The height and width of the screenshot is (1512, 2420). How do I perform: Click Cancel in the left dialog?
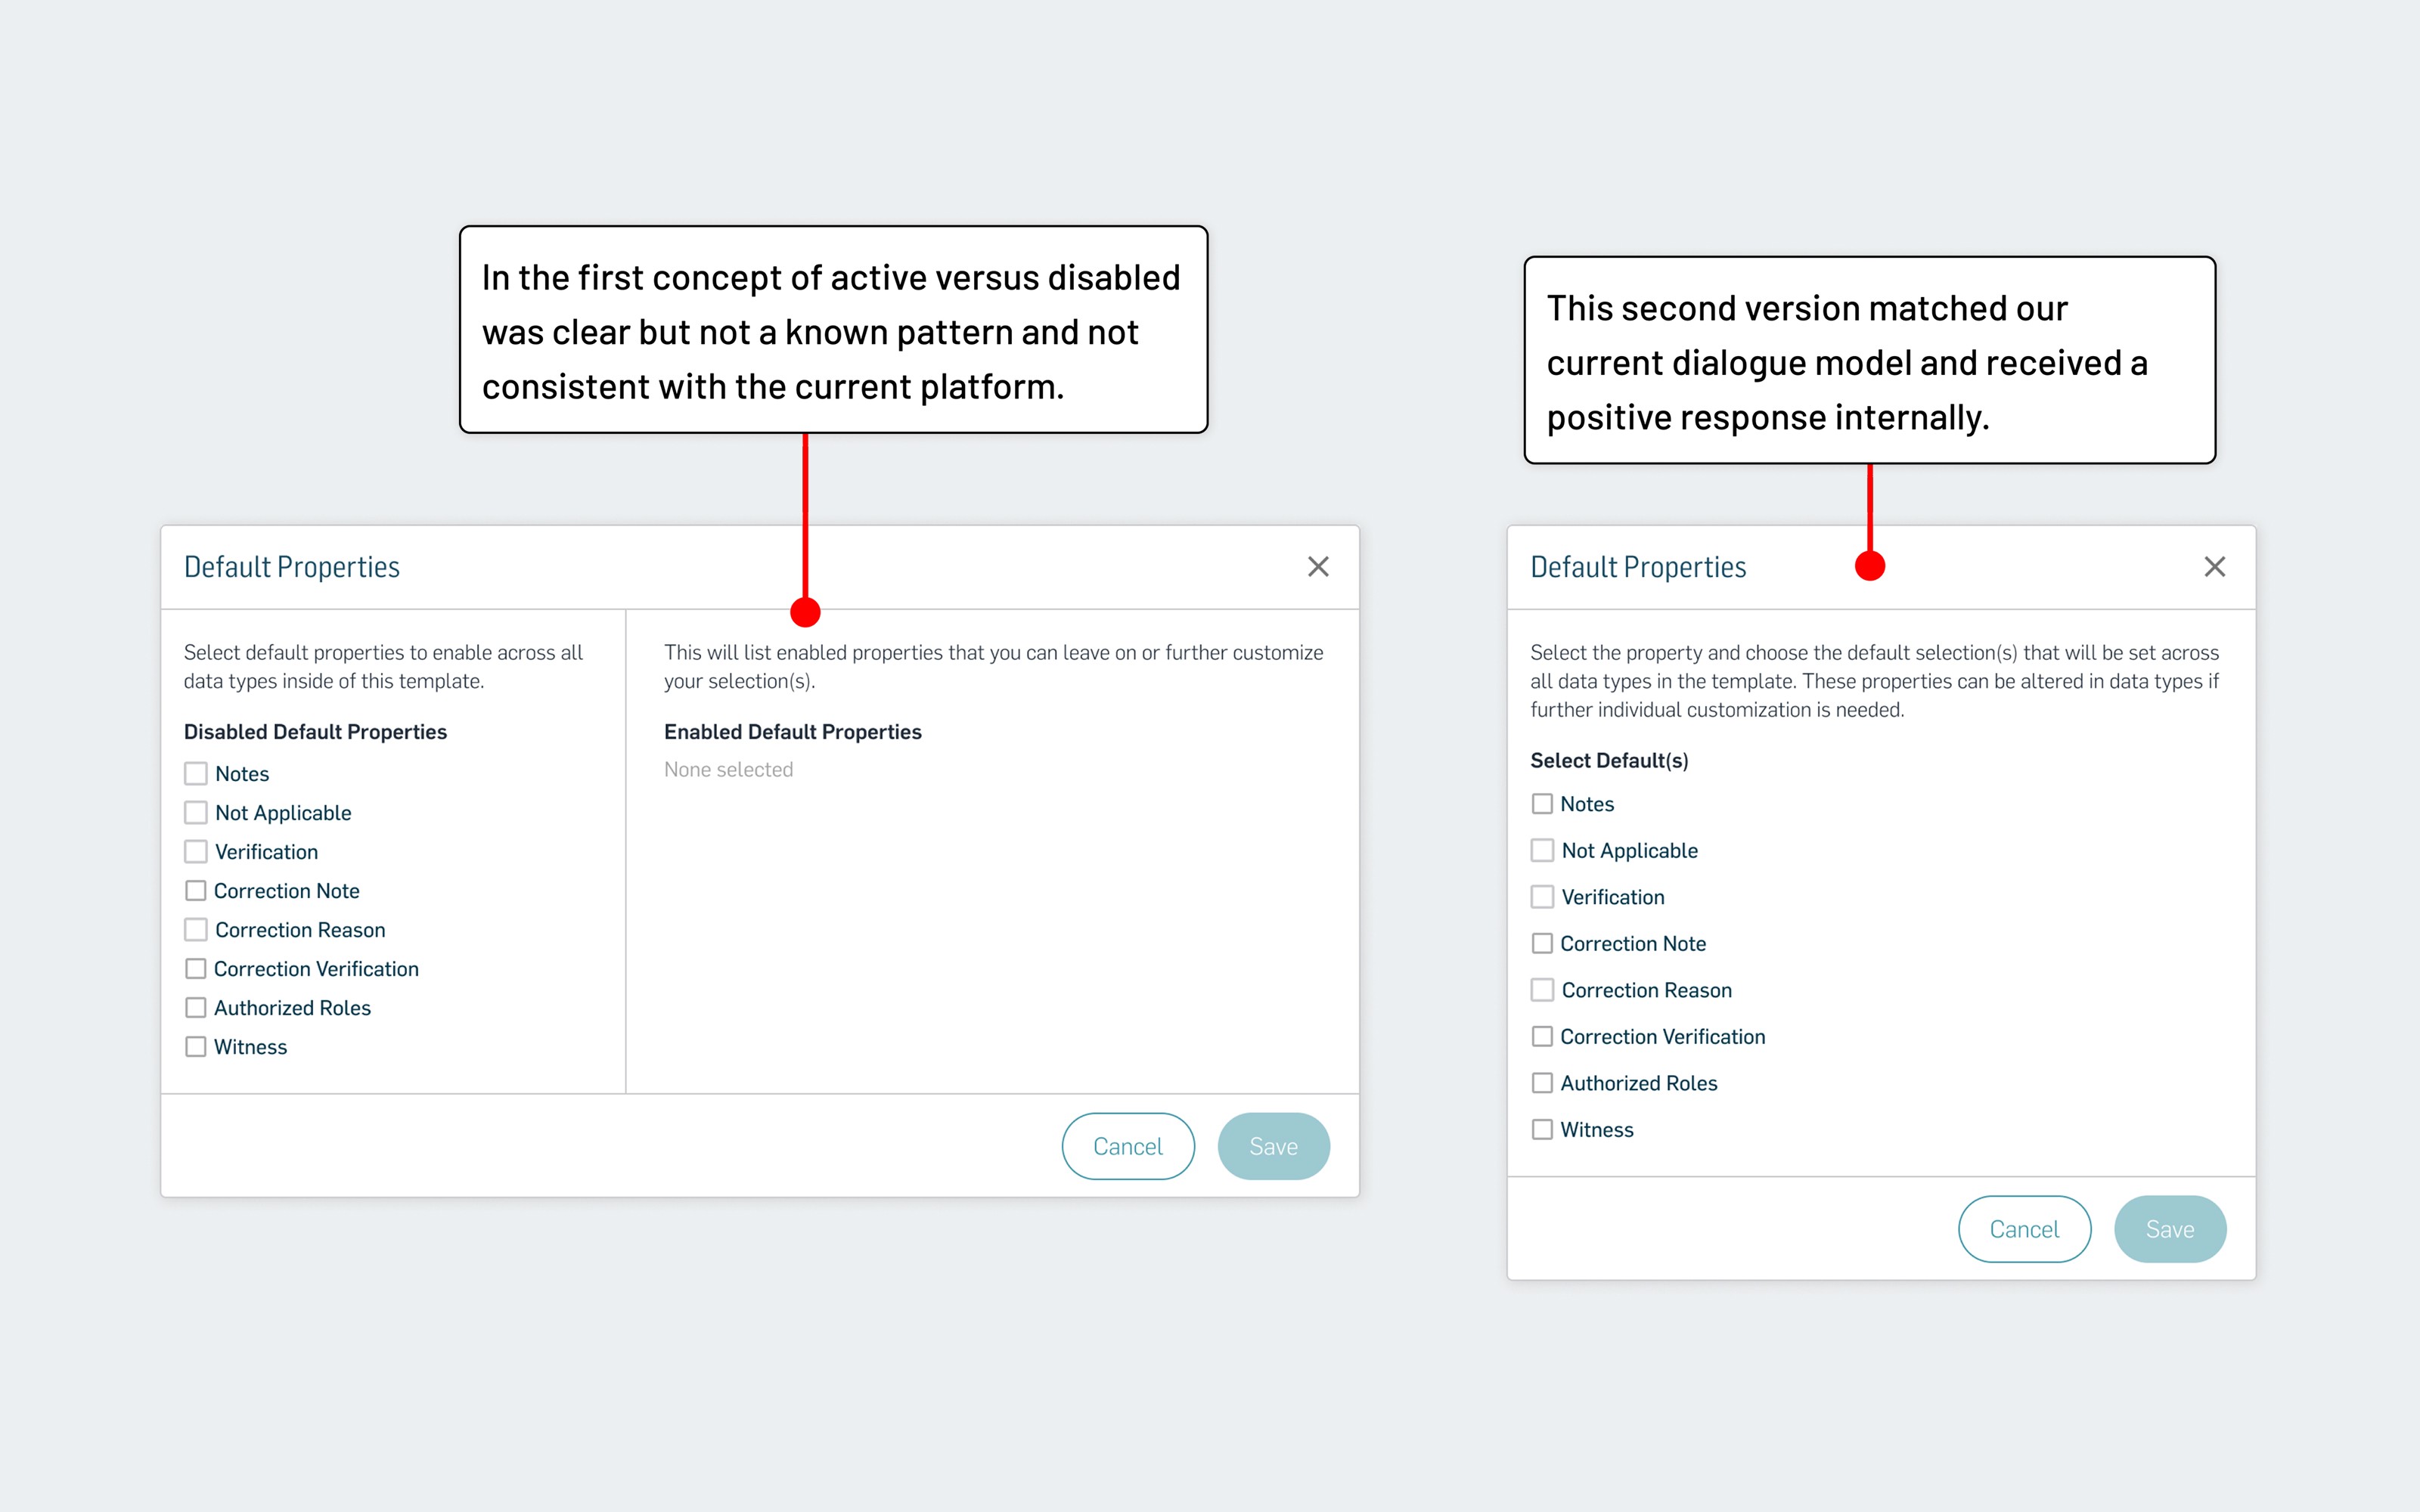pos(1127,1146)
